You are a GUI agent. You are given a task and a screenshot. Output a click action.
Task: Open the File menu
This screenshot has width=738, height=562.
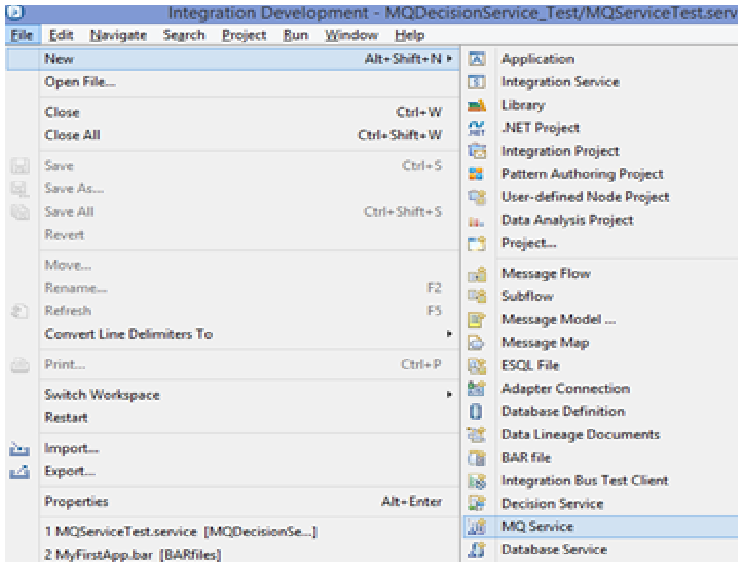click(22, 35)
